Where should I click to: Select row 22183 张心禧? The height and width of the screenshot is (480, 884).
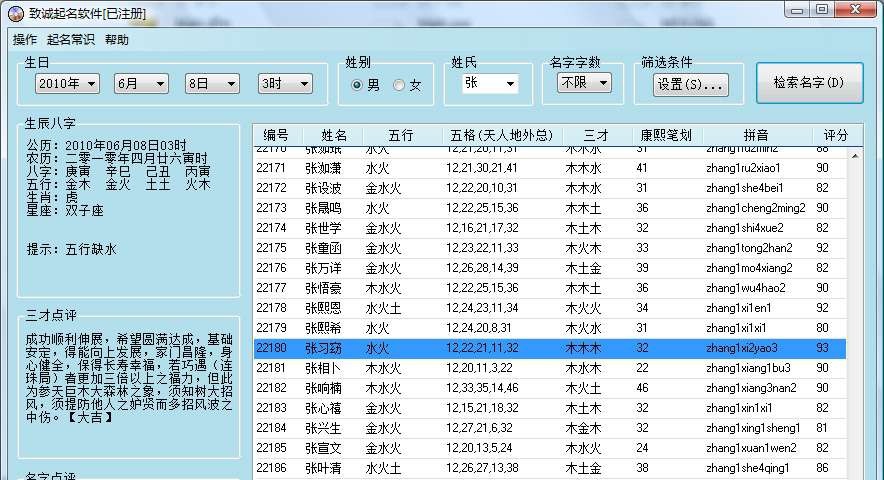(x=550, y=408)
